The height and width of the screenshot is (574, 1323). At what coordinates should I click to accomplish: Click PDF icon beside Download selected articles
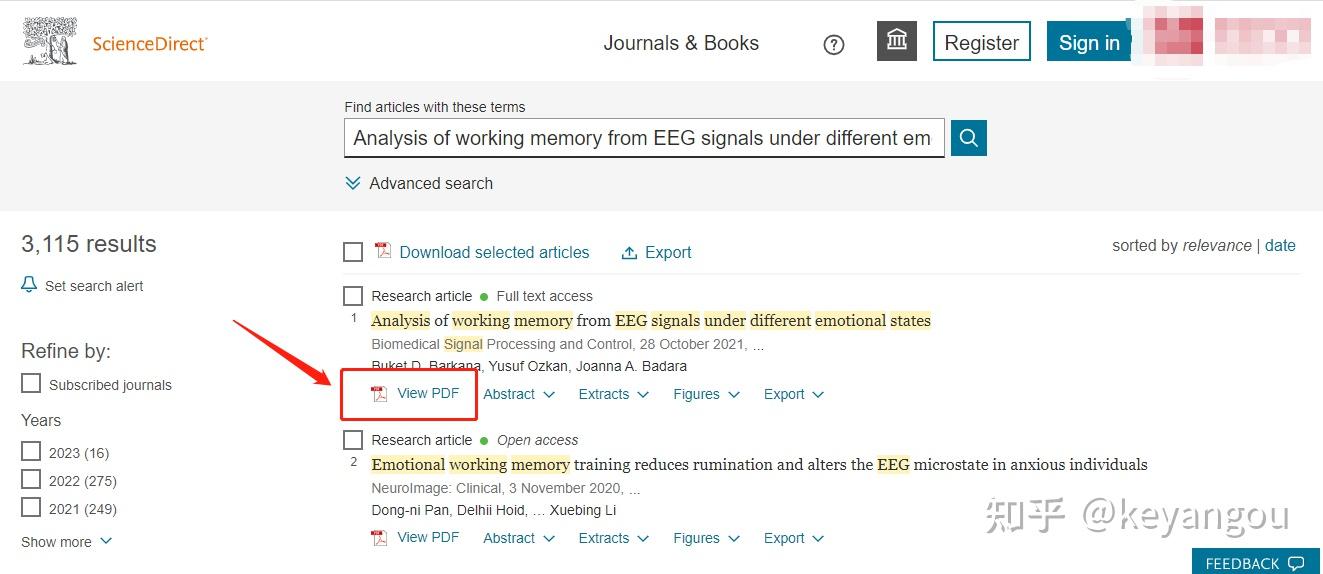click(382, 251)
